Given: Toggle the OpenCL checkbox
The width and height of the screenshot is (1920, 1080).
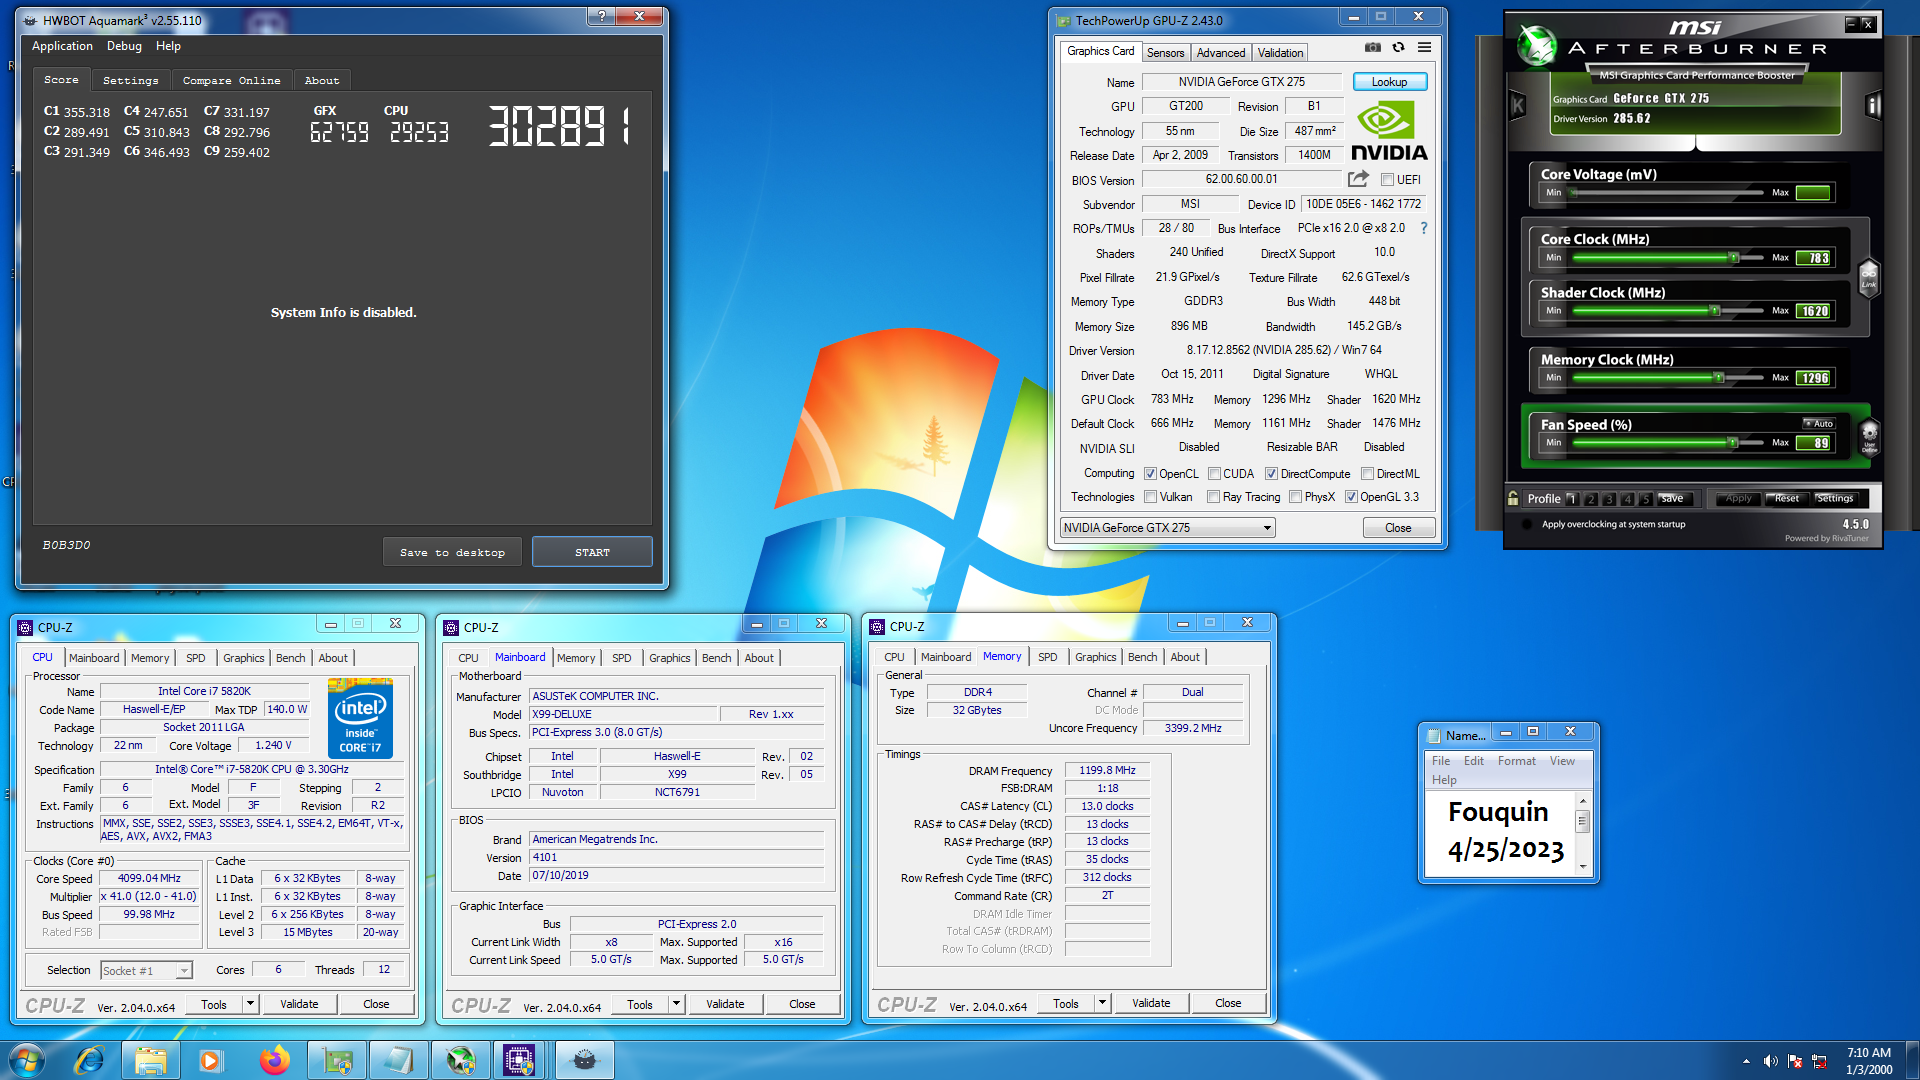Looking at the screenshot, I should (1150, 474).
